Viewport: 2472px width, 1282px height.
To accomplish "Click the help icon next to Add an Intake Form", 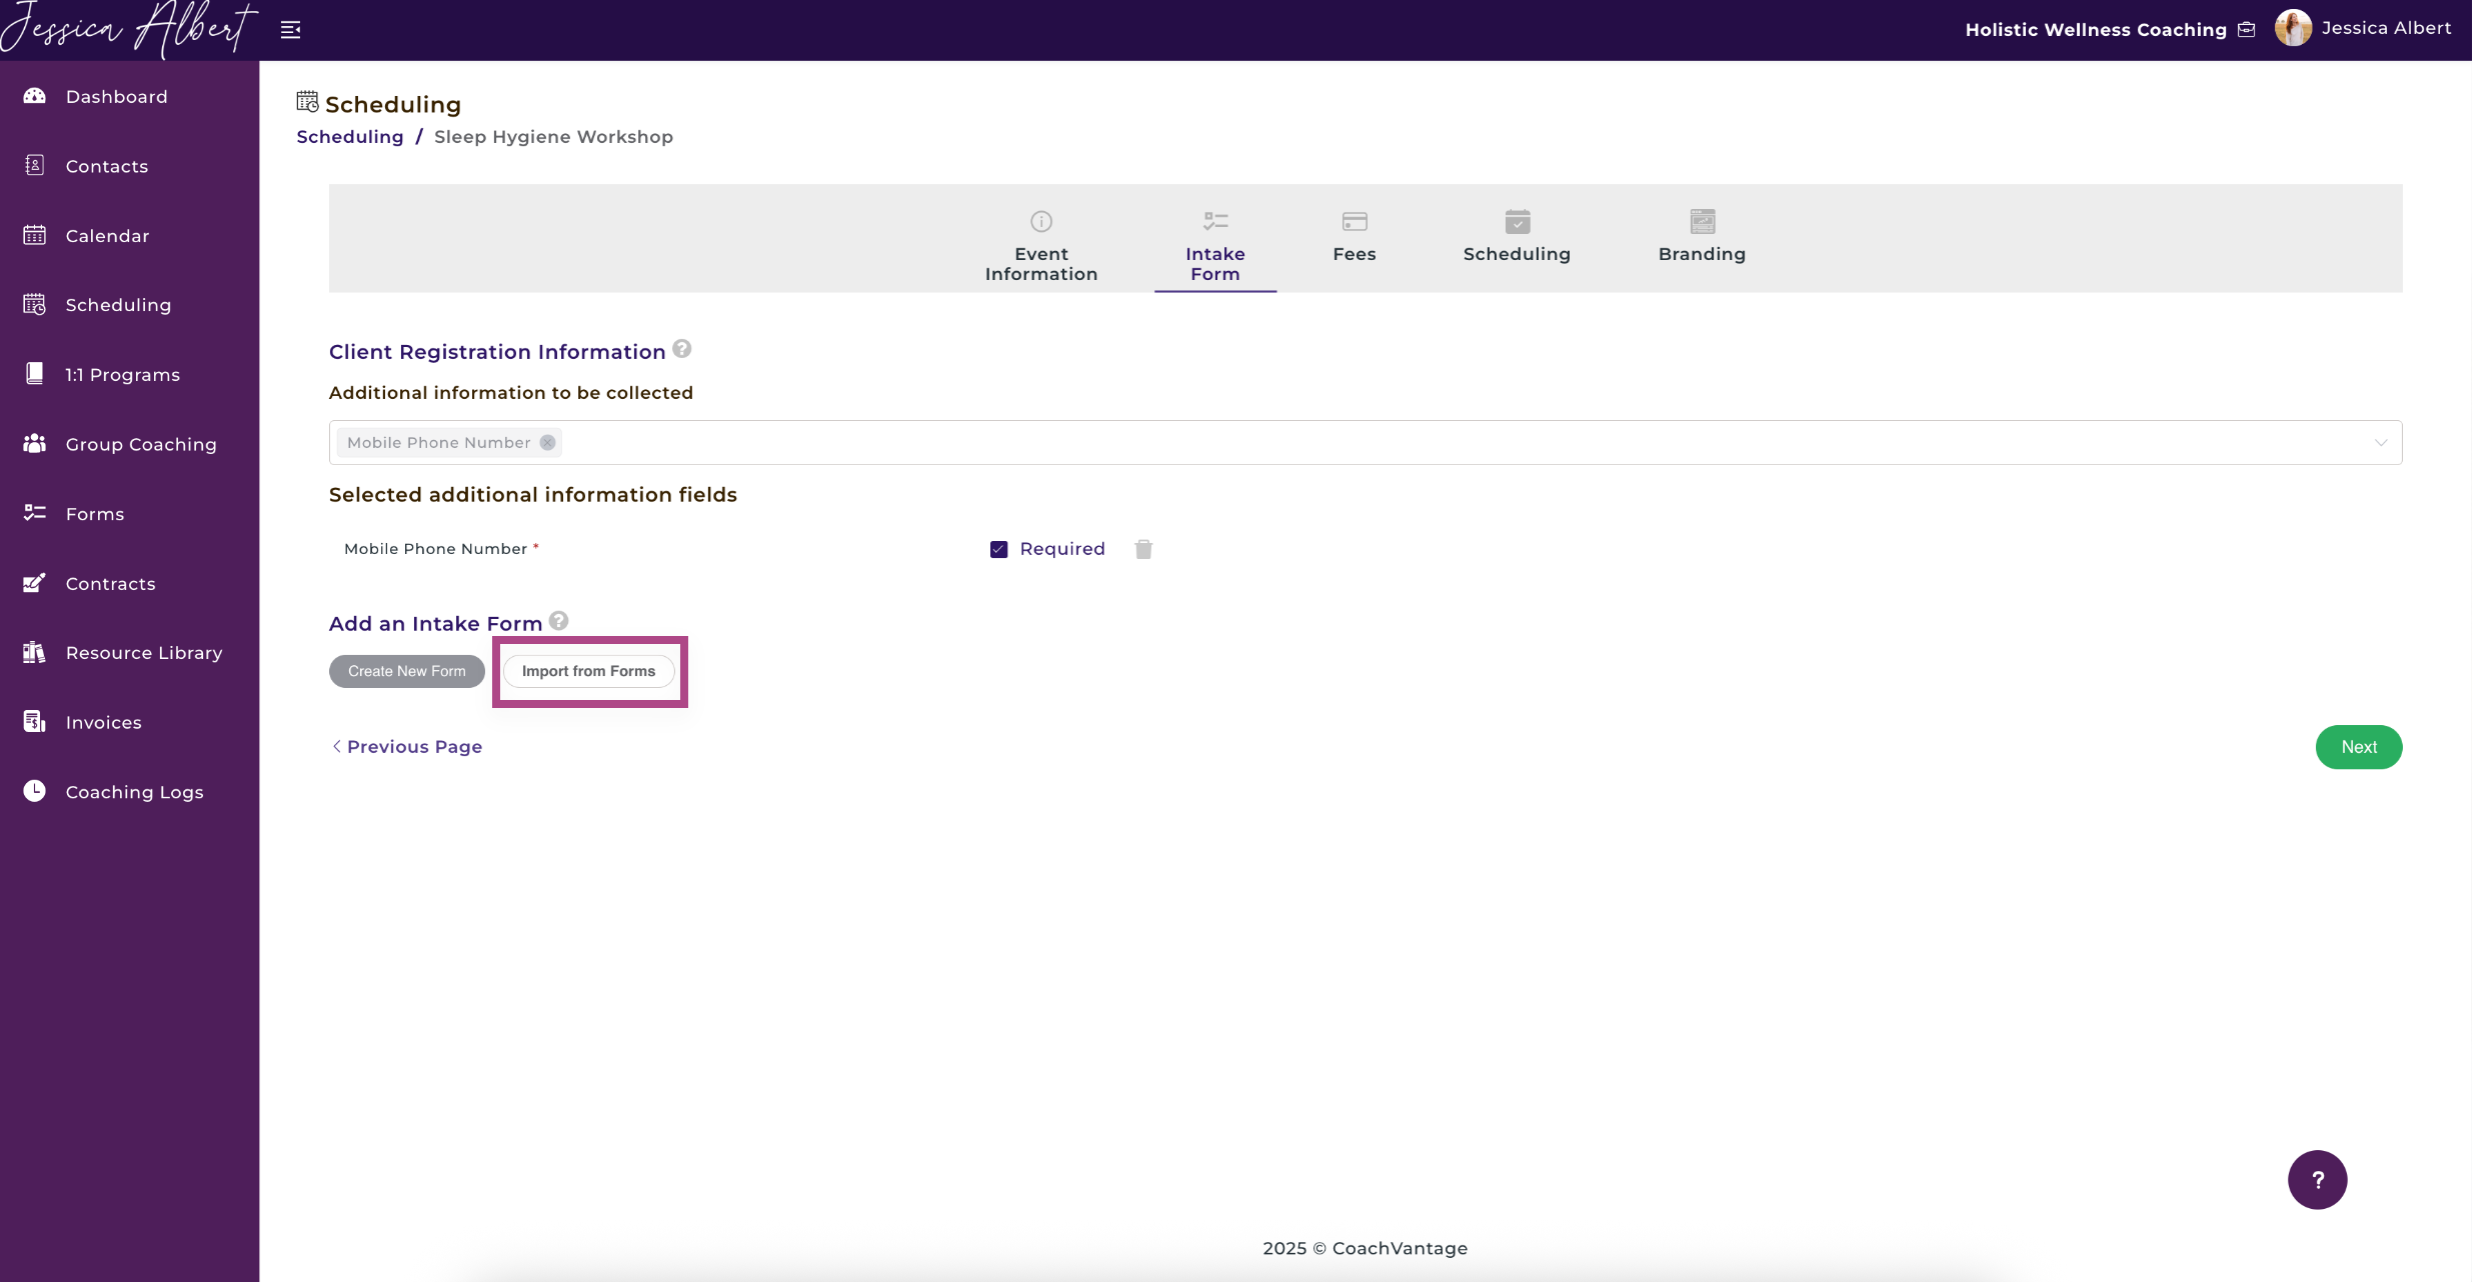I will (x=559, y=621).
